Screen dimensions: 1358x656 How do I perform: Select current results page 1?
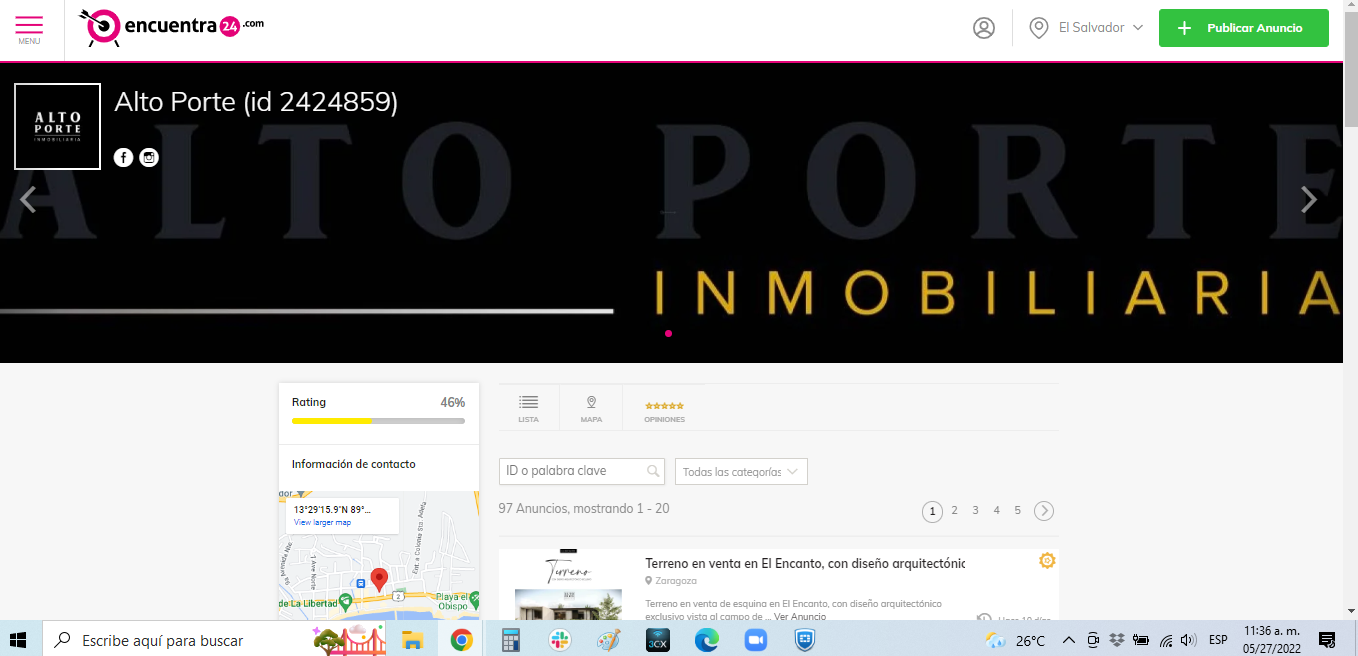932,511
